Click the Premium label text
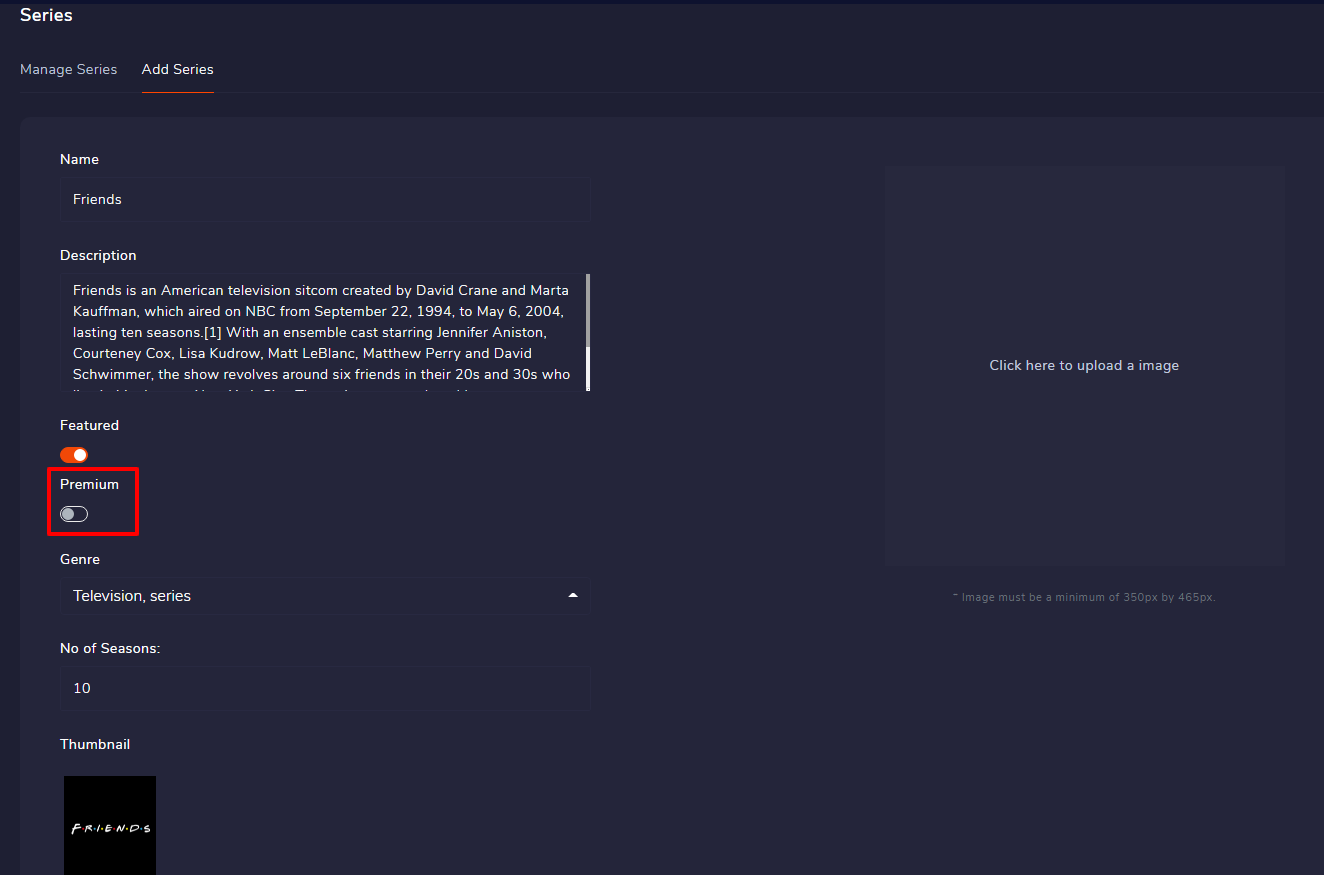The height and width of the screenshot is (875, 1324). (89, 484)
